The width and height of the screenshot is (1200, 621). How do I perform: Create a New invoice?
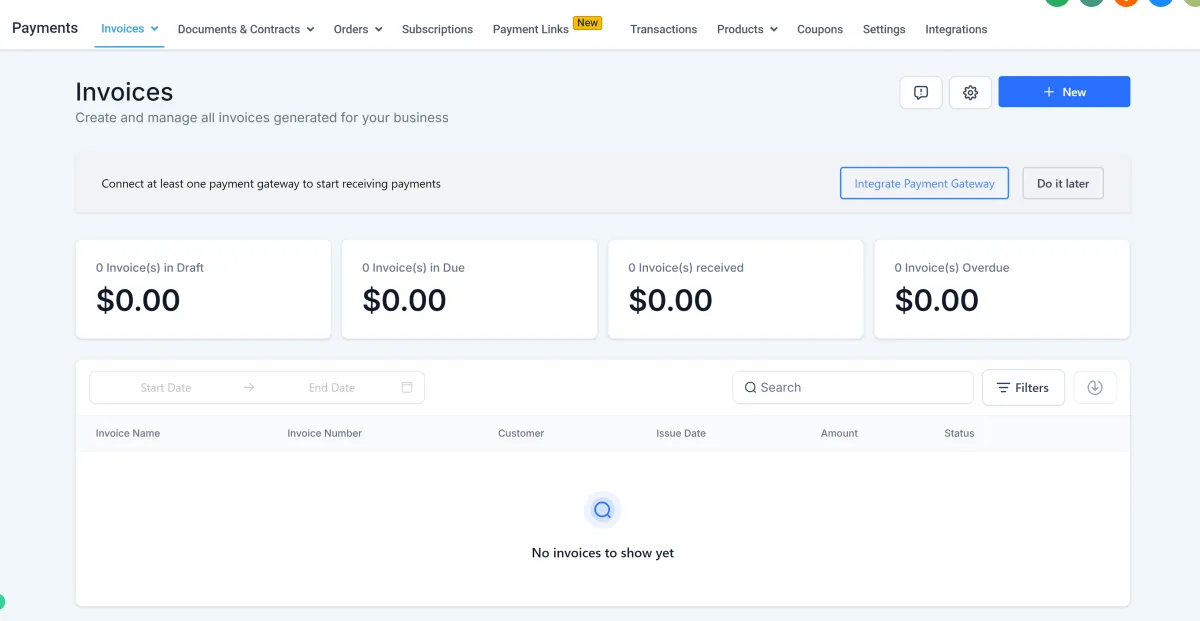tap(1064, 92)
